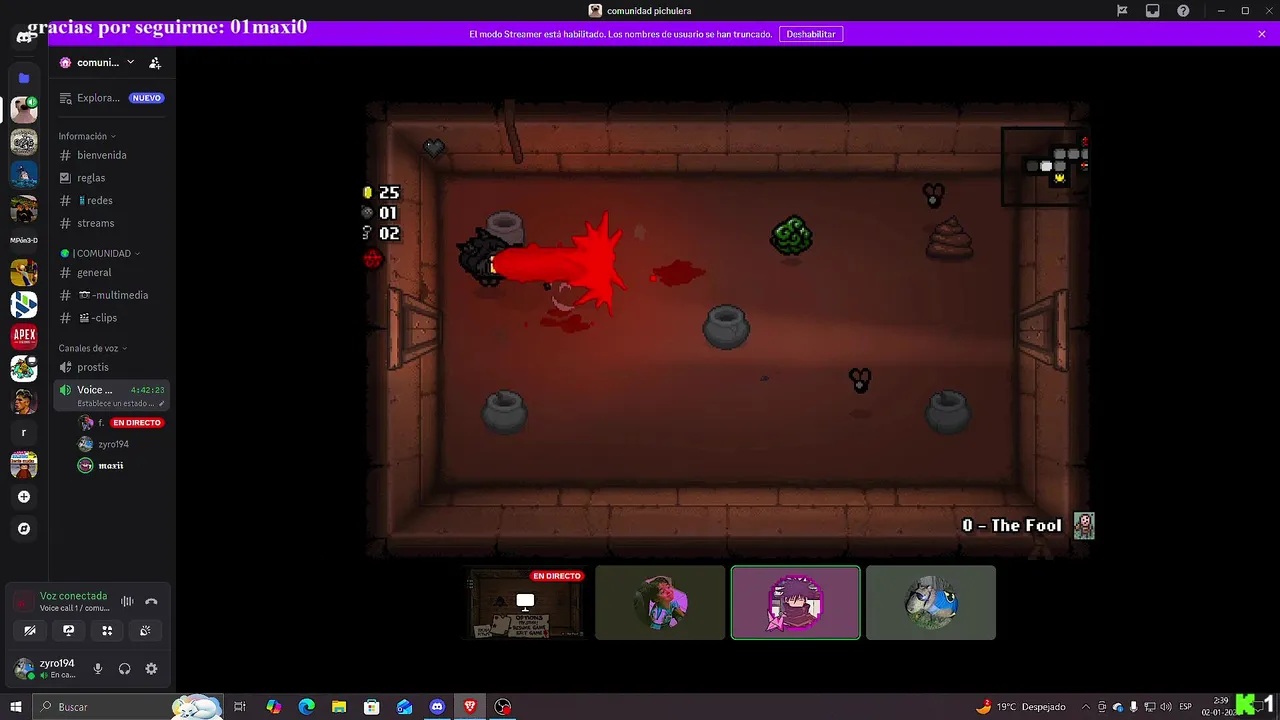Open the help question mark icon
The width and height of the screenshot is (1280, 720).
click(x=1183, y=11)
